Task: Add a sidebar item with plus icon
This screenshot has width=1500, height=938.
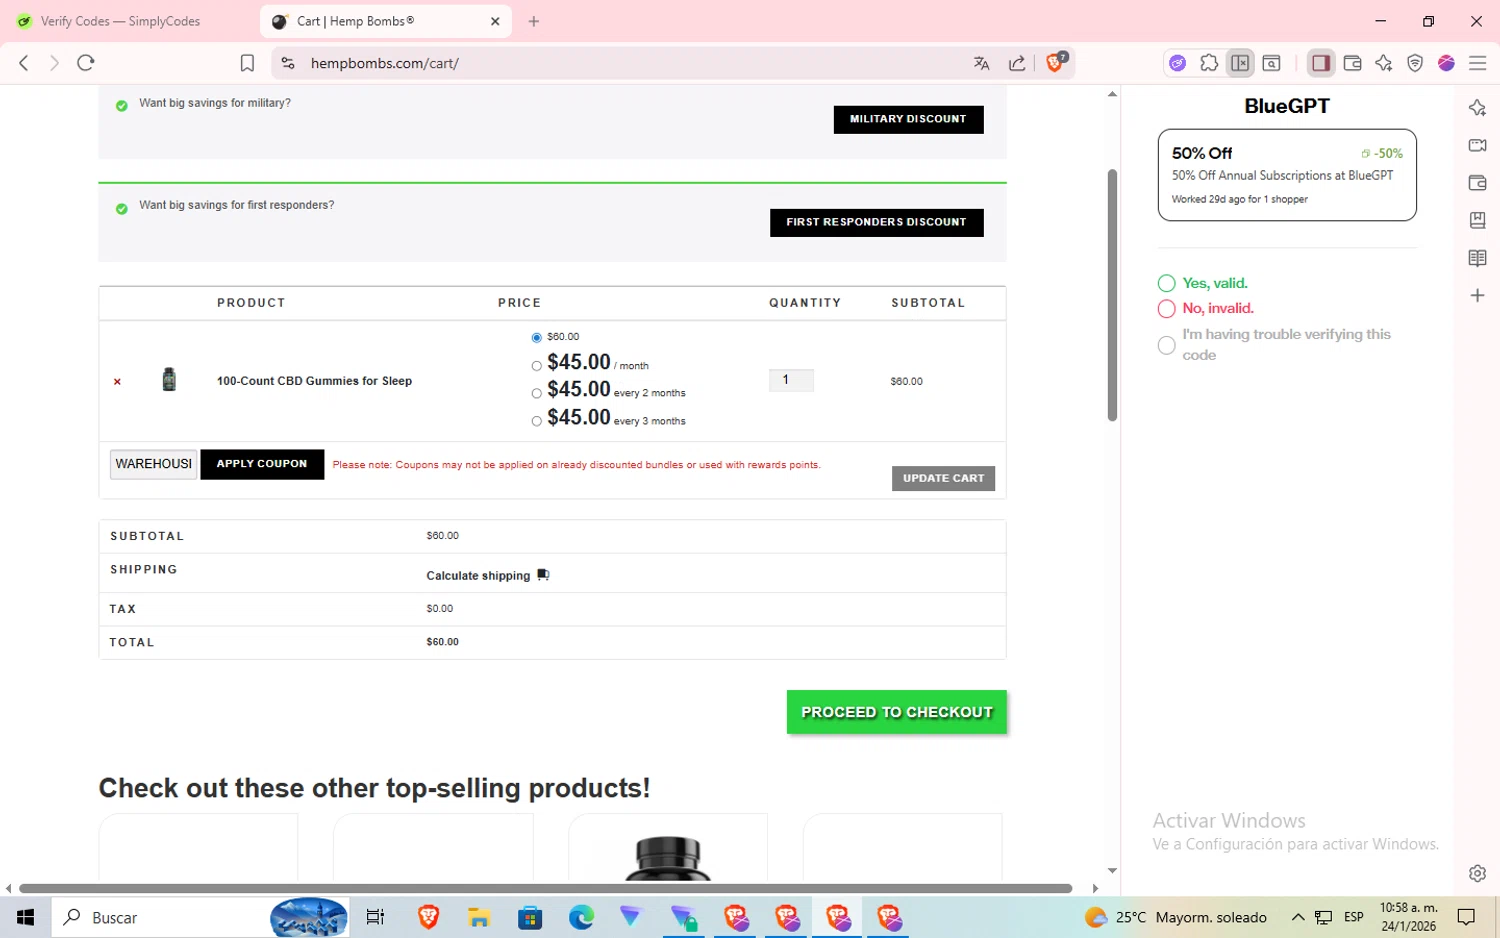Action: coord(1477,295)
